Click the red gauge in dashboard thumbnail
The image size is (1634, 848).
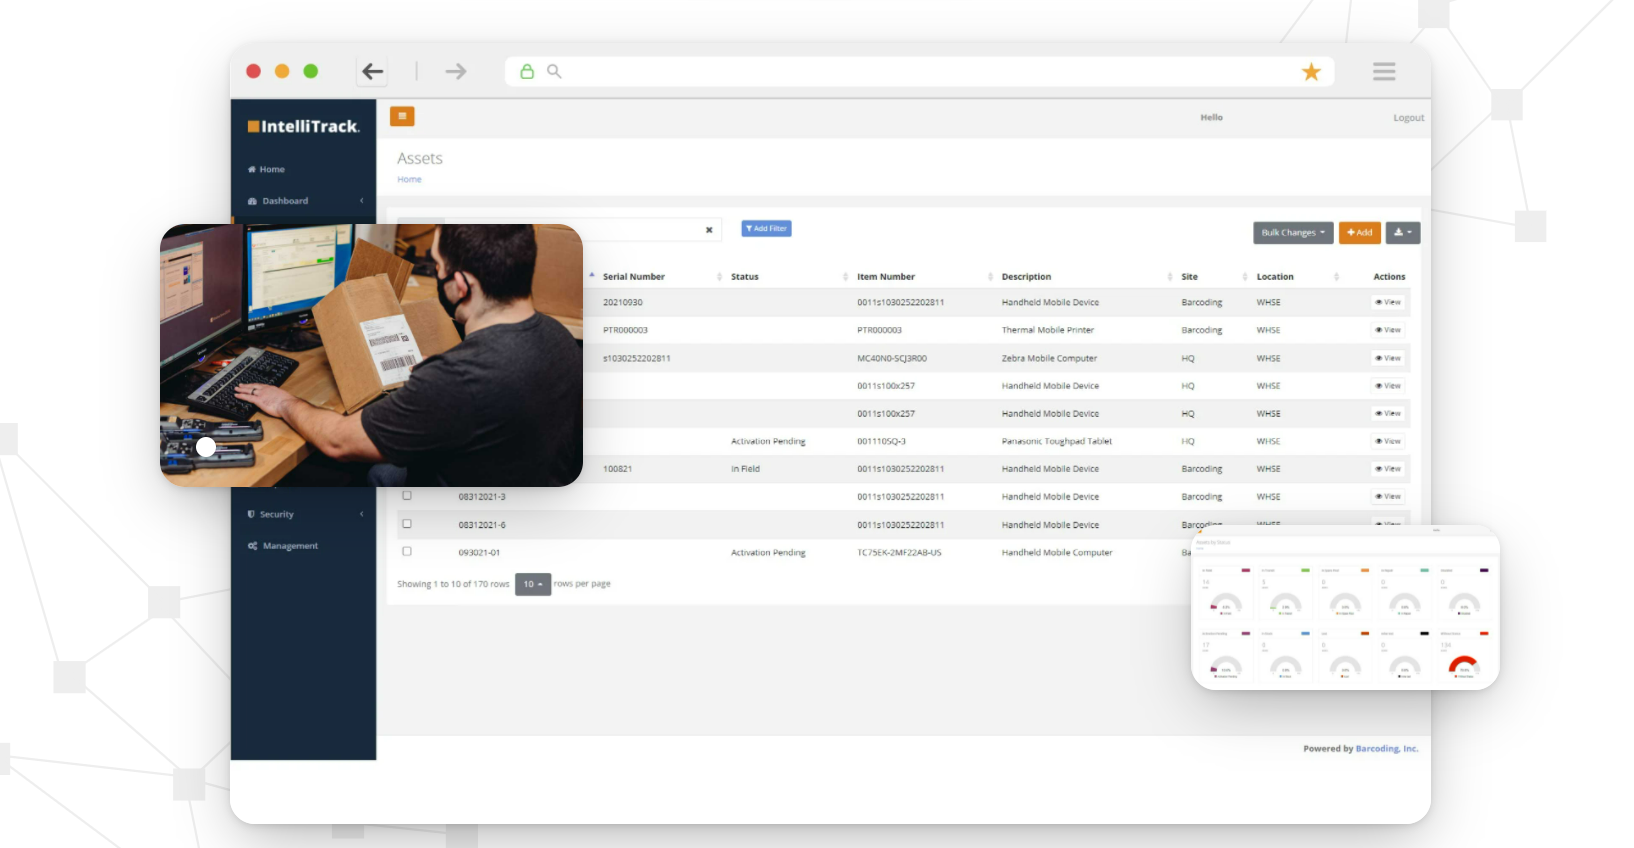click(x=1464, y=665)
